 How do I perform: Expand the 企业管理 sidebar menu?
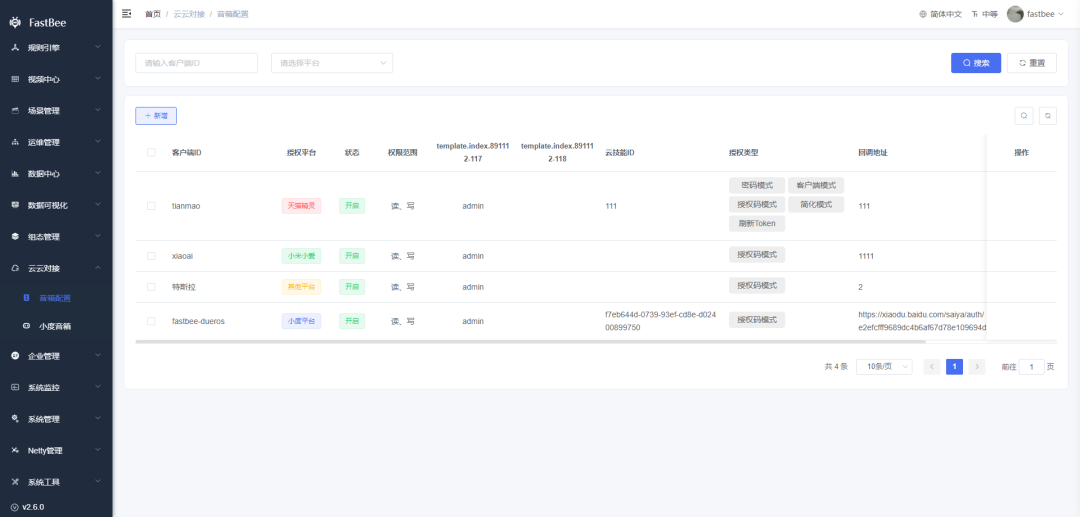[56, 356]
